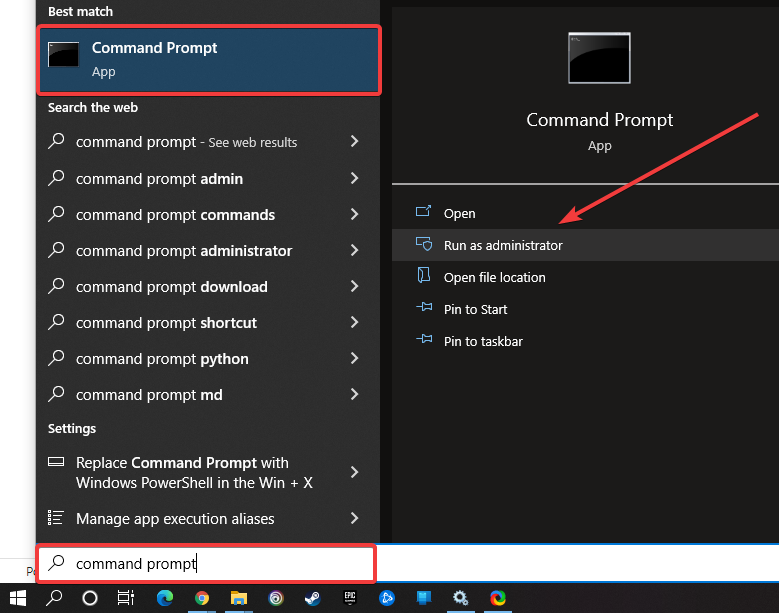
Task: Open Cortana circle icon on taskbar
Action: pyautogui.click(x=90, y=598)
